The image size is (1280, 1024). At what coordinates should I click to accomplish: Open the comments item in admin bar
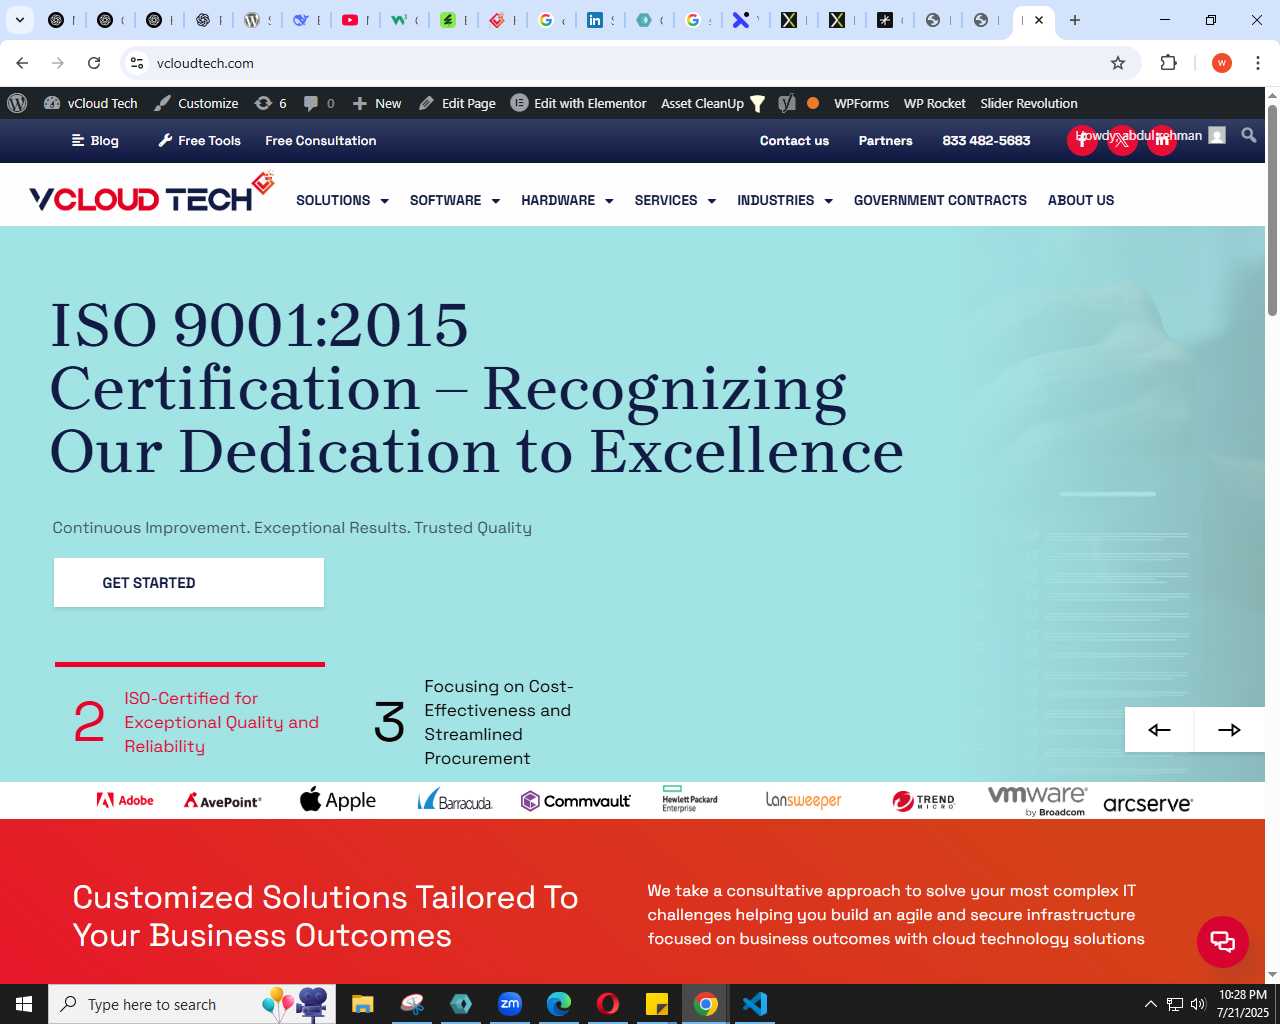[319, 103]
